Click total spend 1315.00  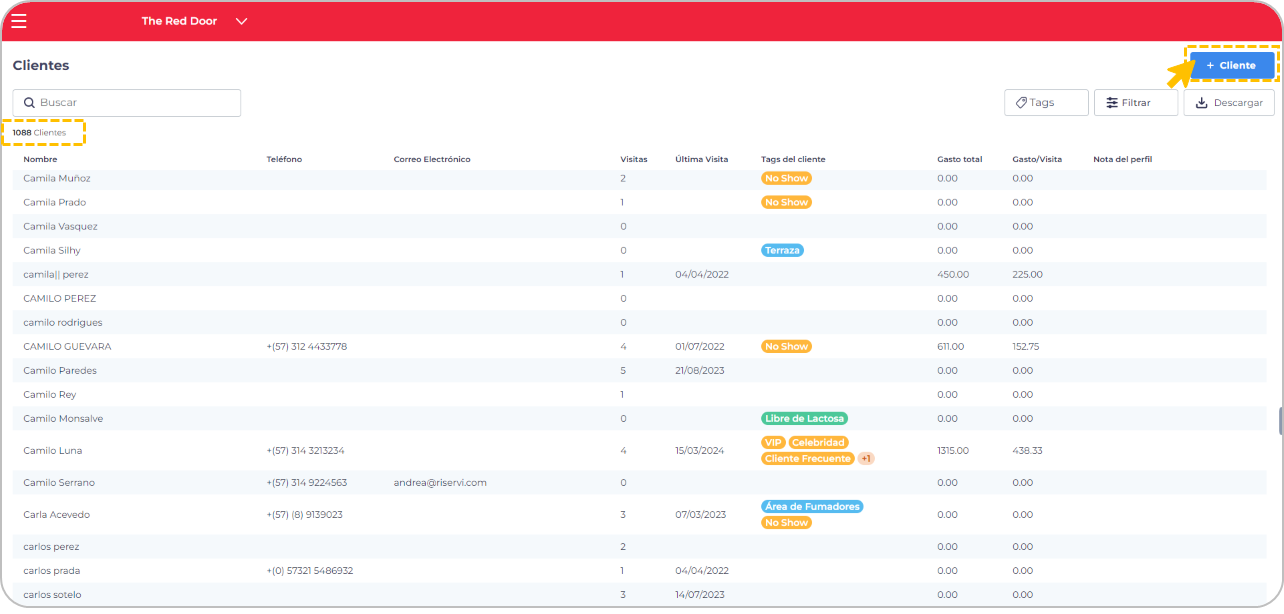(953, 450)
